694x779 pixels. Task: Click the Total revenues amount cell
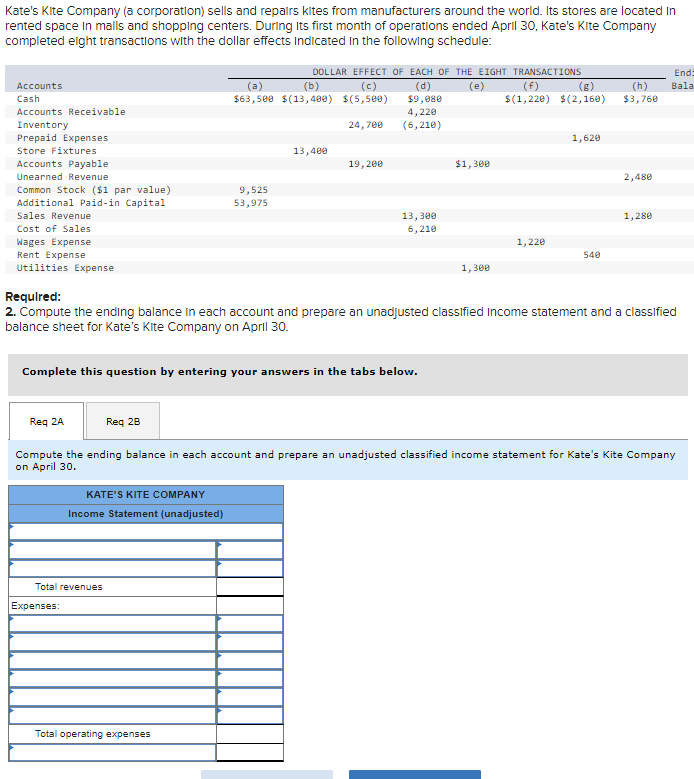(250, 587)
